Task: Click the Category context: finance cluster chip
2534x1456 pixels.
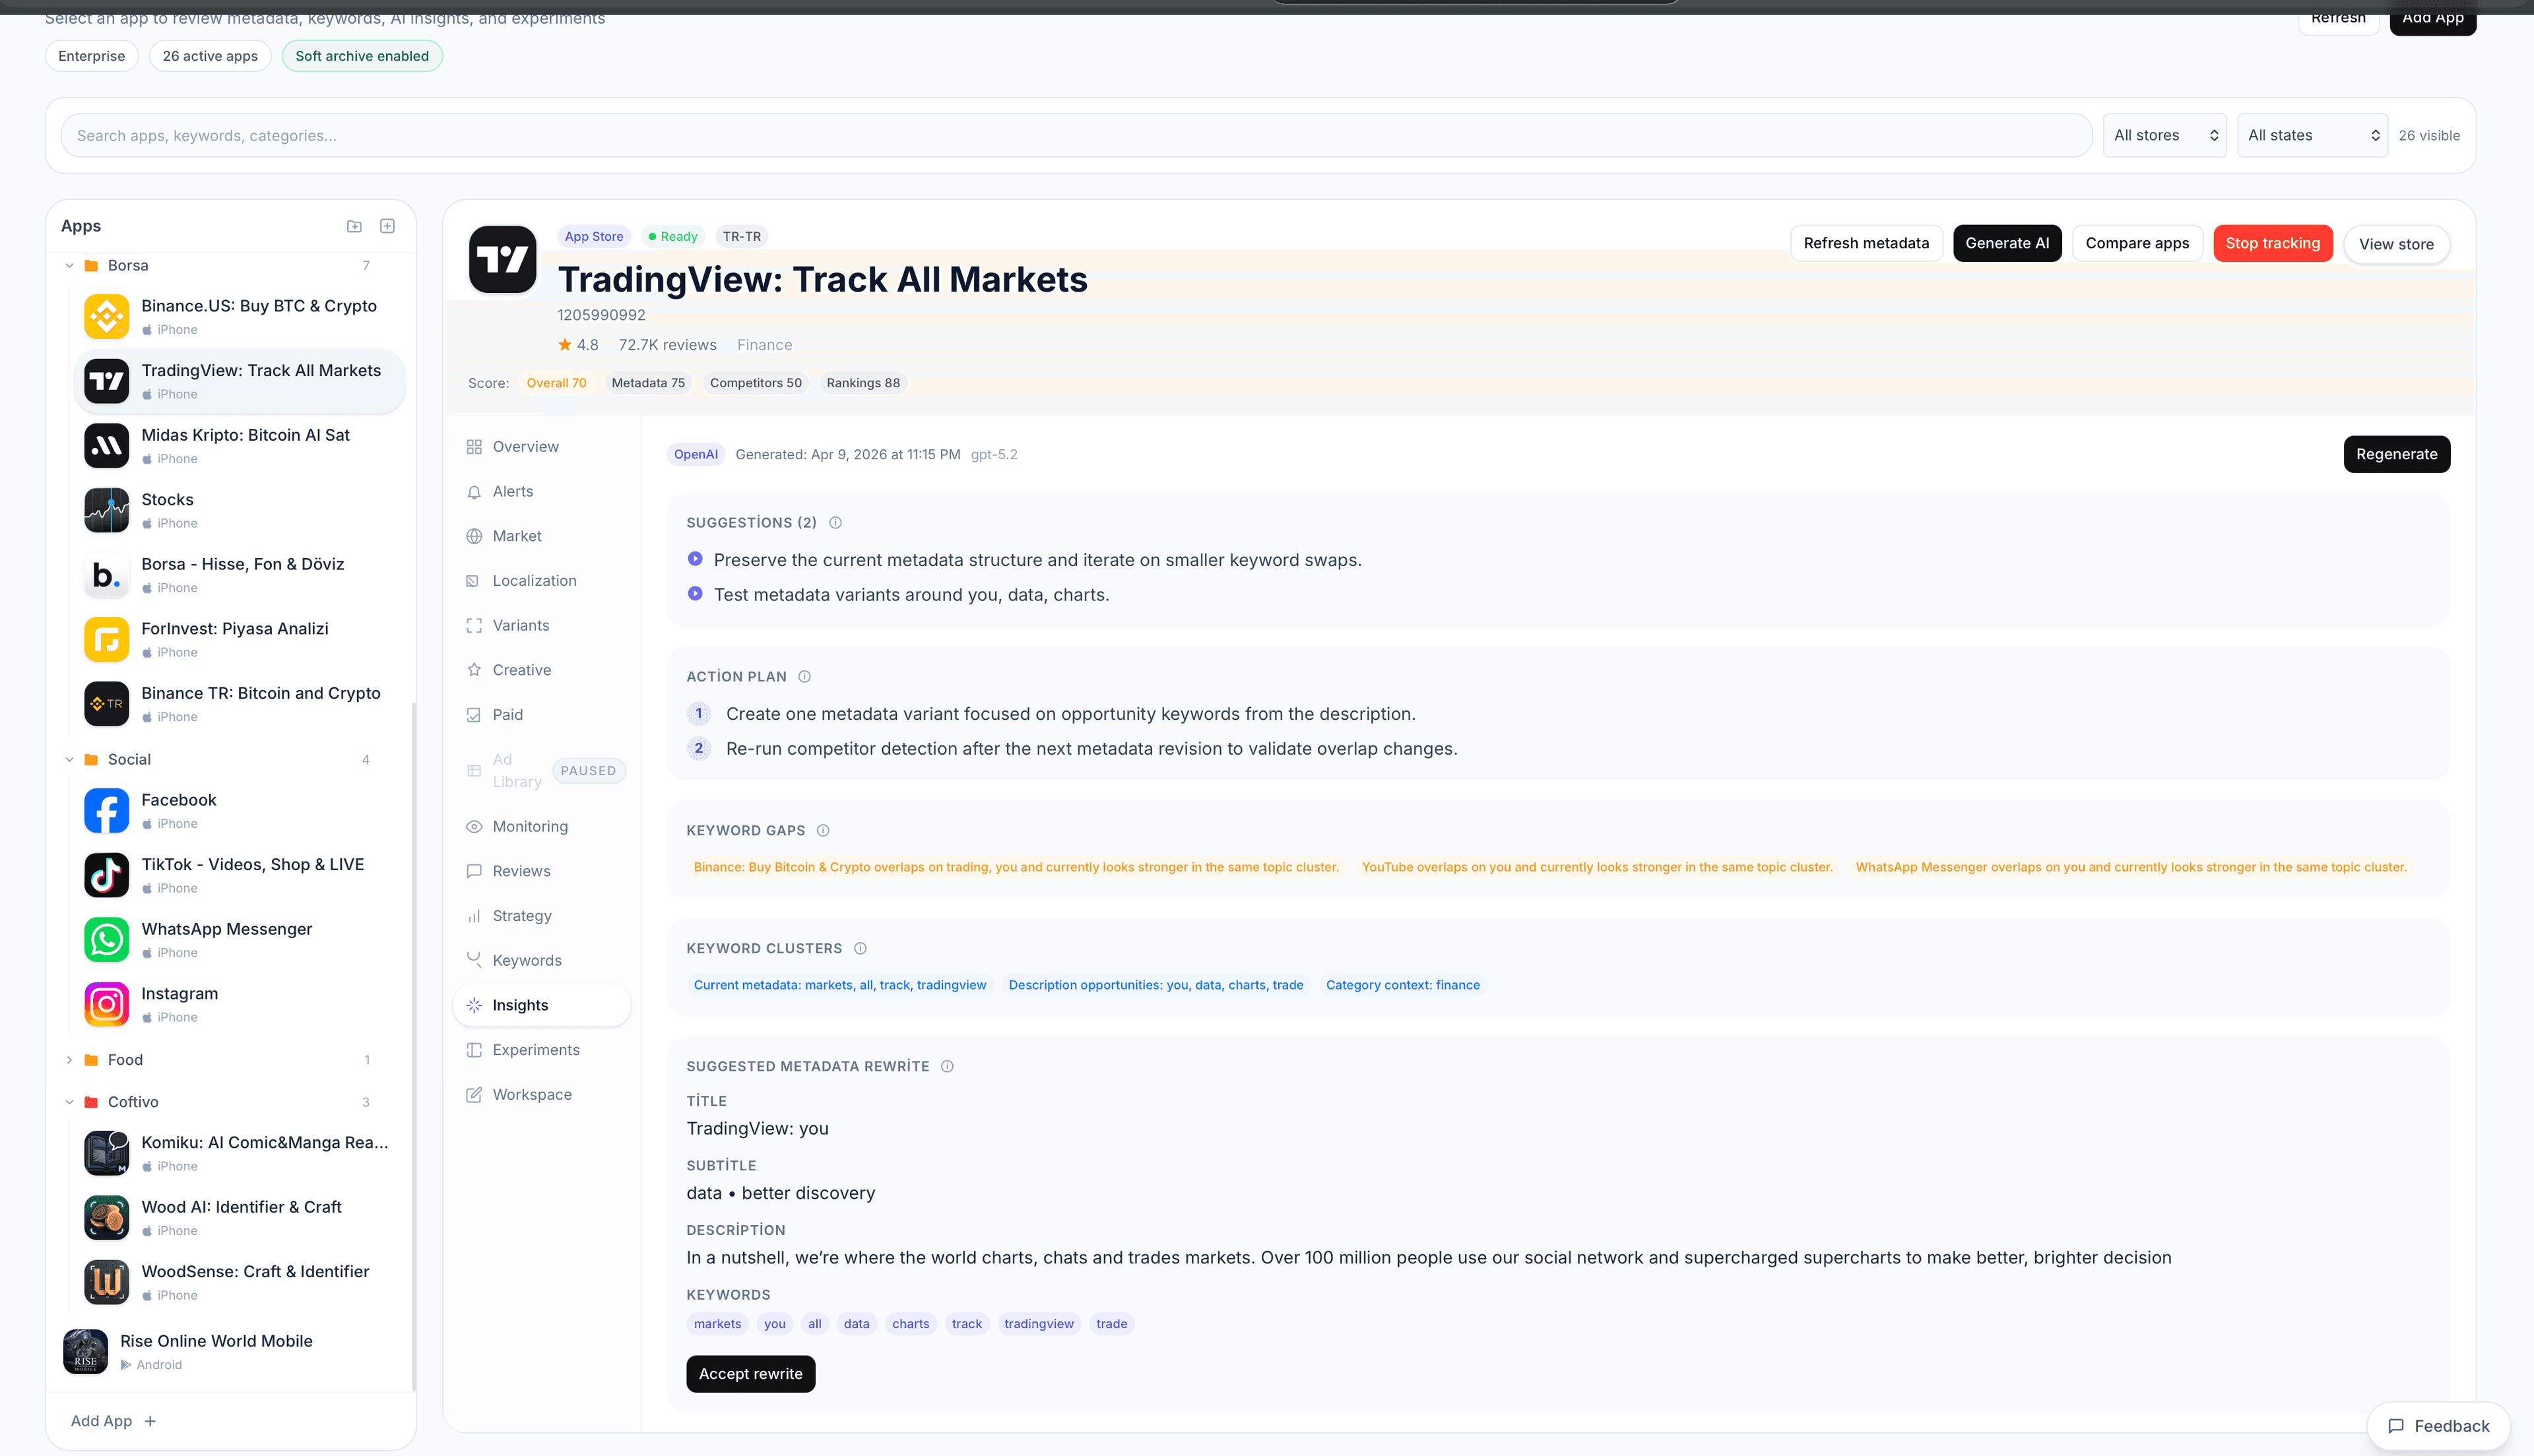Action: [1402, 985]
